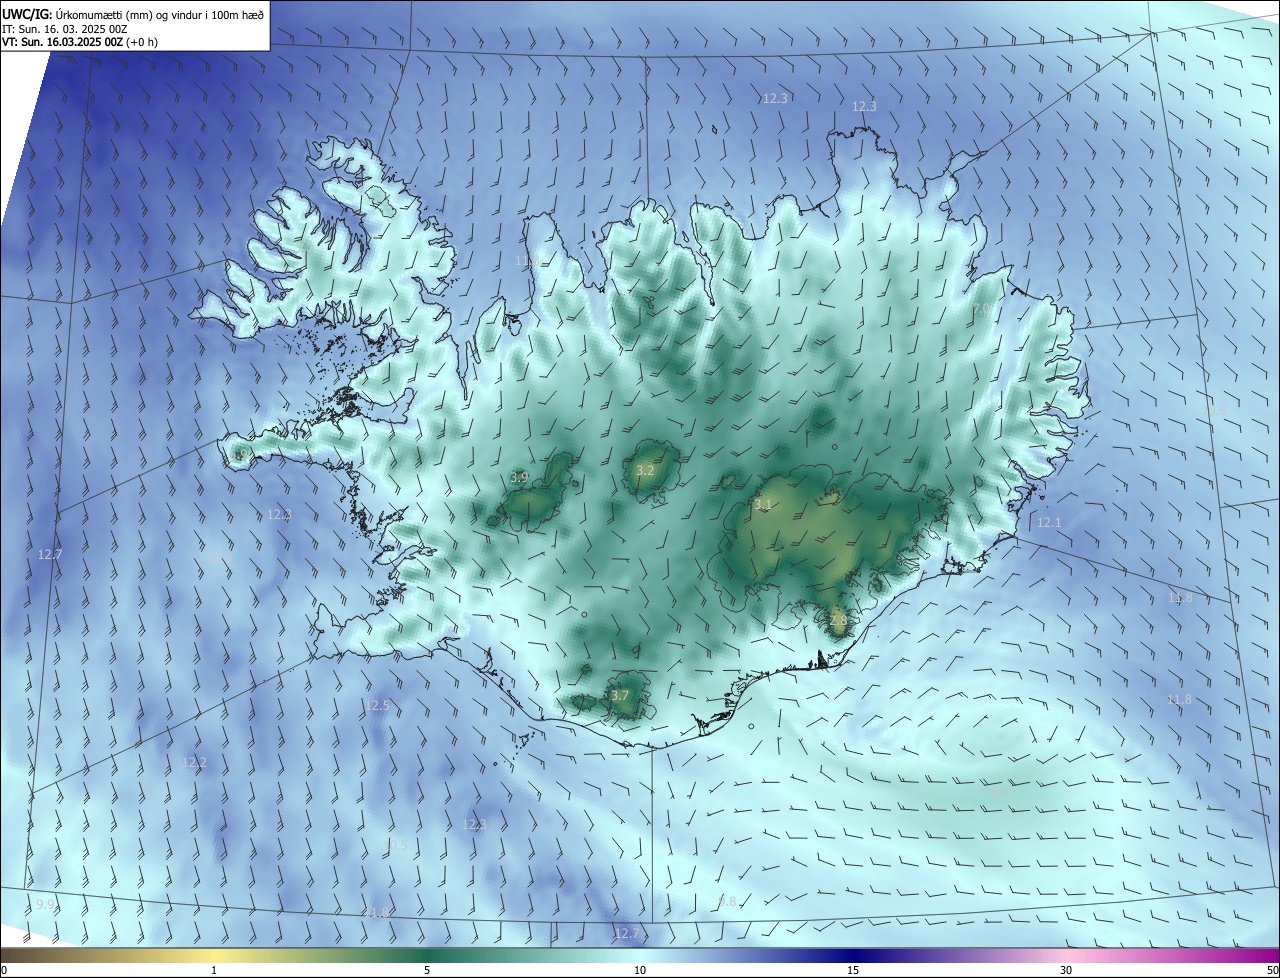Image resolution: width=1280 pixels, height=978 pixels.
Task: Click the 3.1 value on the large glacier
Action: 763,505
